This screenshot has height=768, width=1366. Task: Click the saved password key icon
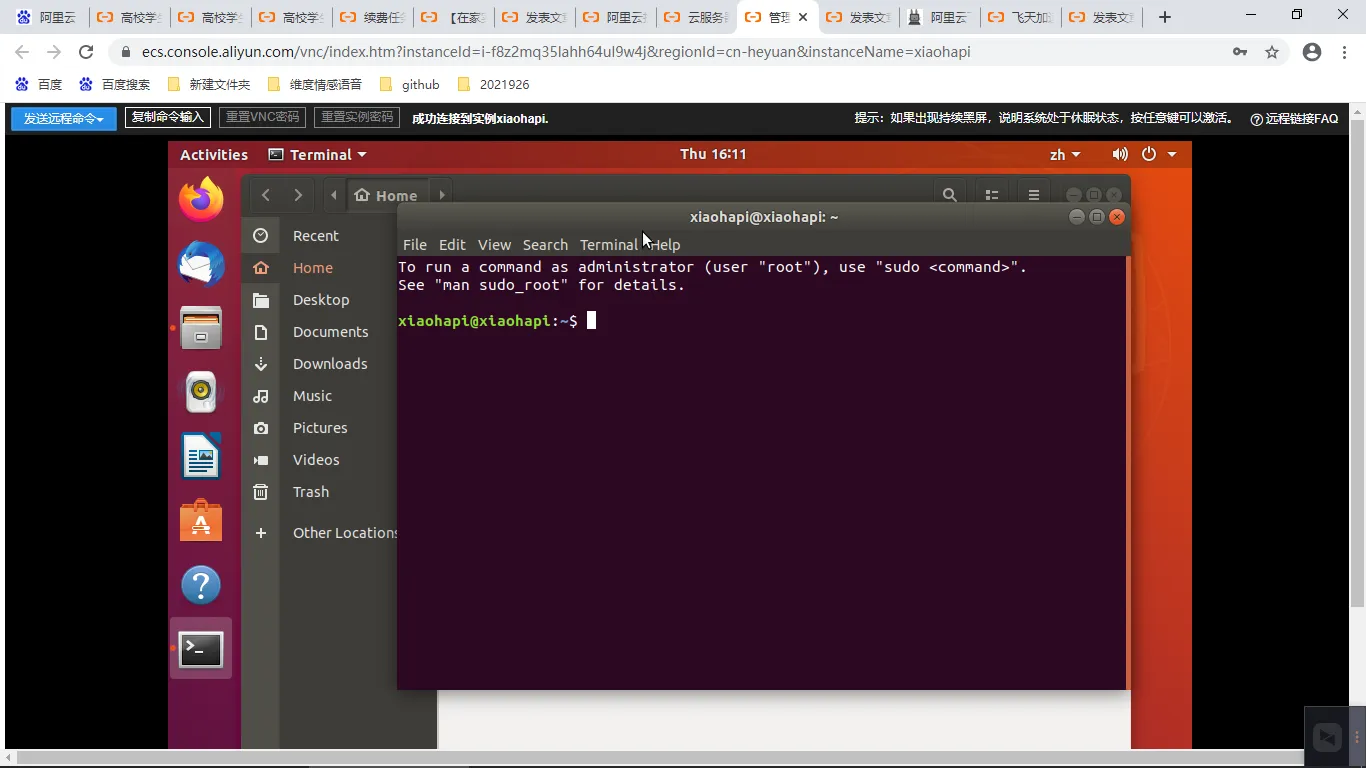[x=1240, y=52]
